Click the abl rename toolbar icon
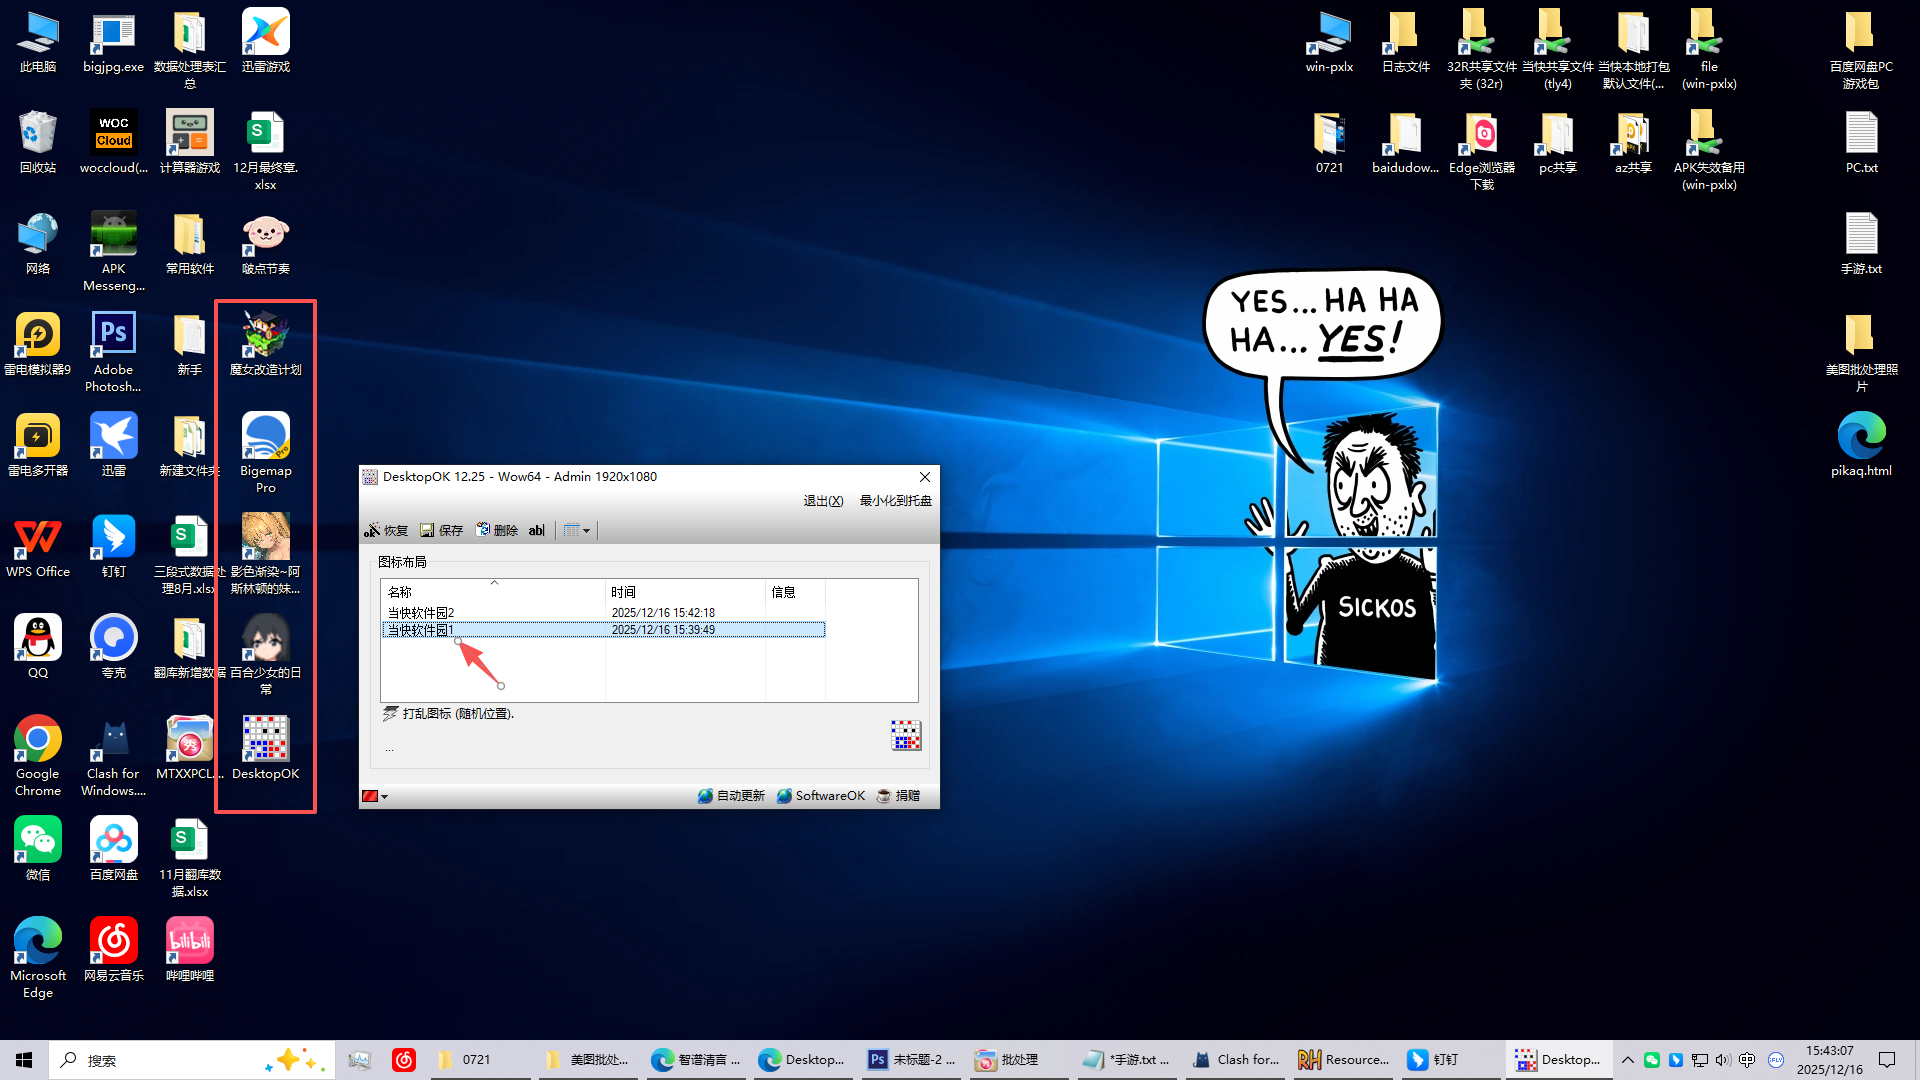Viewport: 1920px width, 1080px height. click(x=537, y=530)
